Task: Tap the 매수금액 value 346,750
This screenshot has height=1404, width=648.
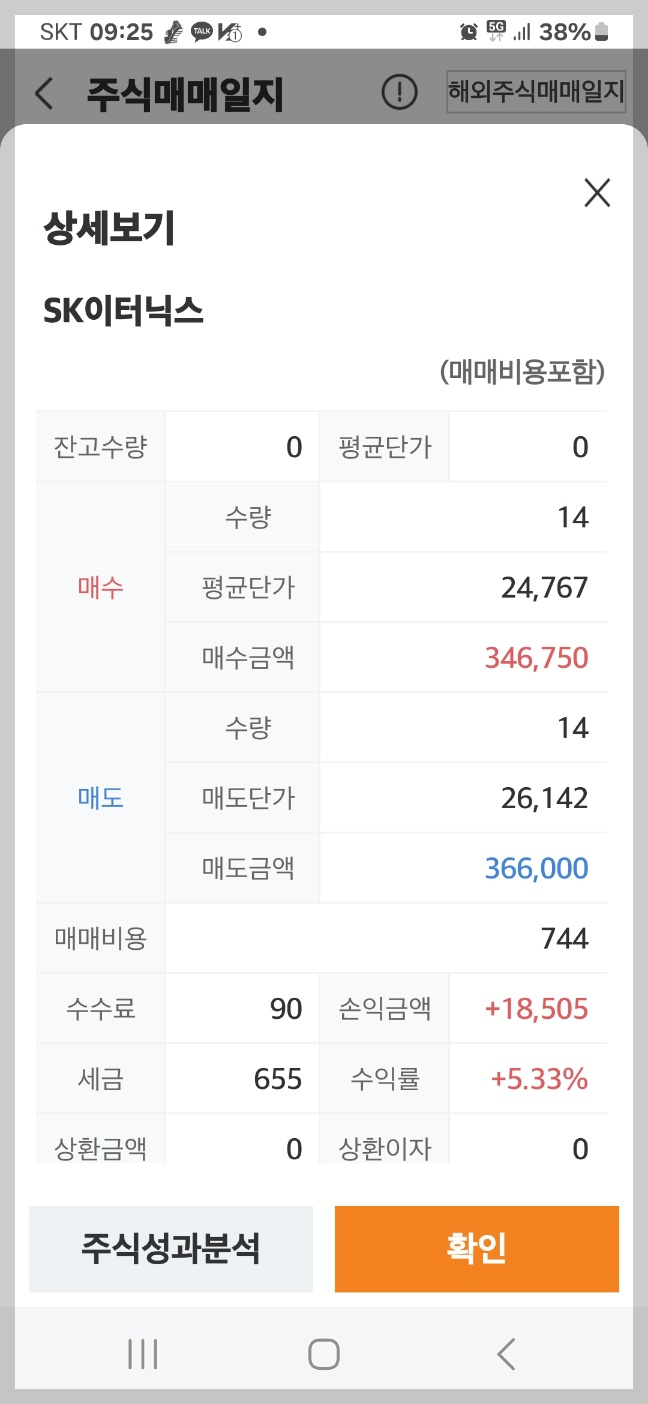Action: [x=534, y=657]
